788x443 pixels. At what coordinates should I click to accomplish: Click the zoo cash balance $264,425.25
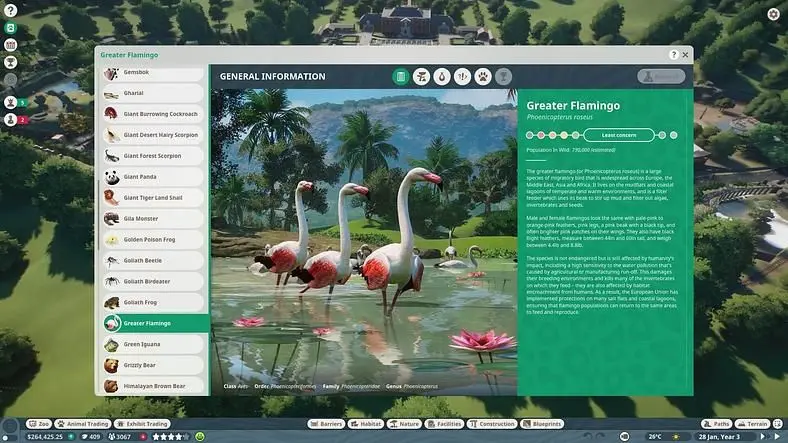tap(45, 437)
